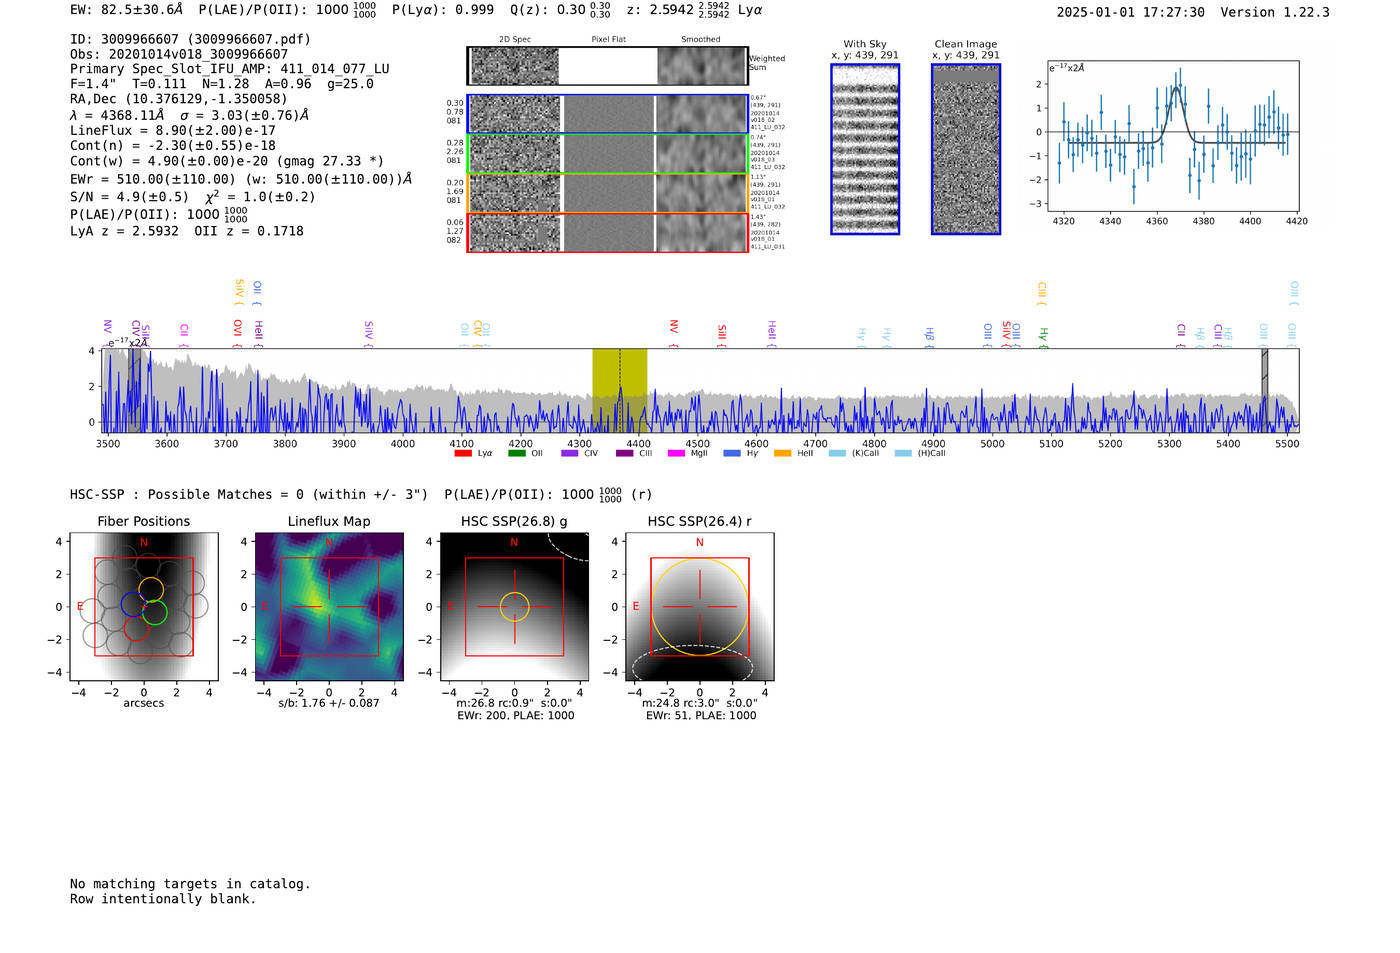Click the yellow highlighted region in full spectrum
1400x953 pixels.
[x=619, y=390]
